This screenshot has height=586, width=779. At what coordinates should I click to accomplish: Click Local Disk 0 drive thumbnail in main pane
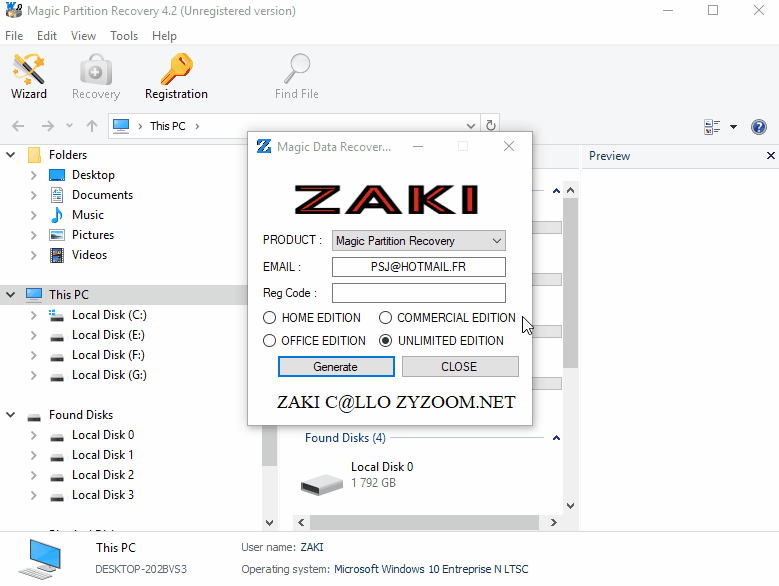click(x=321, y=484)
